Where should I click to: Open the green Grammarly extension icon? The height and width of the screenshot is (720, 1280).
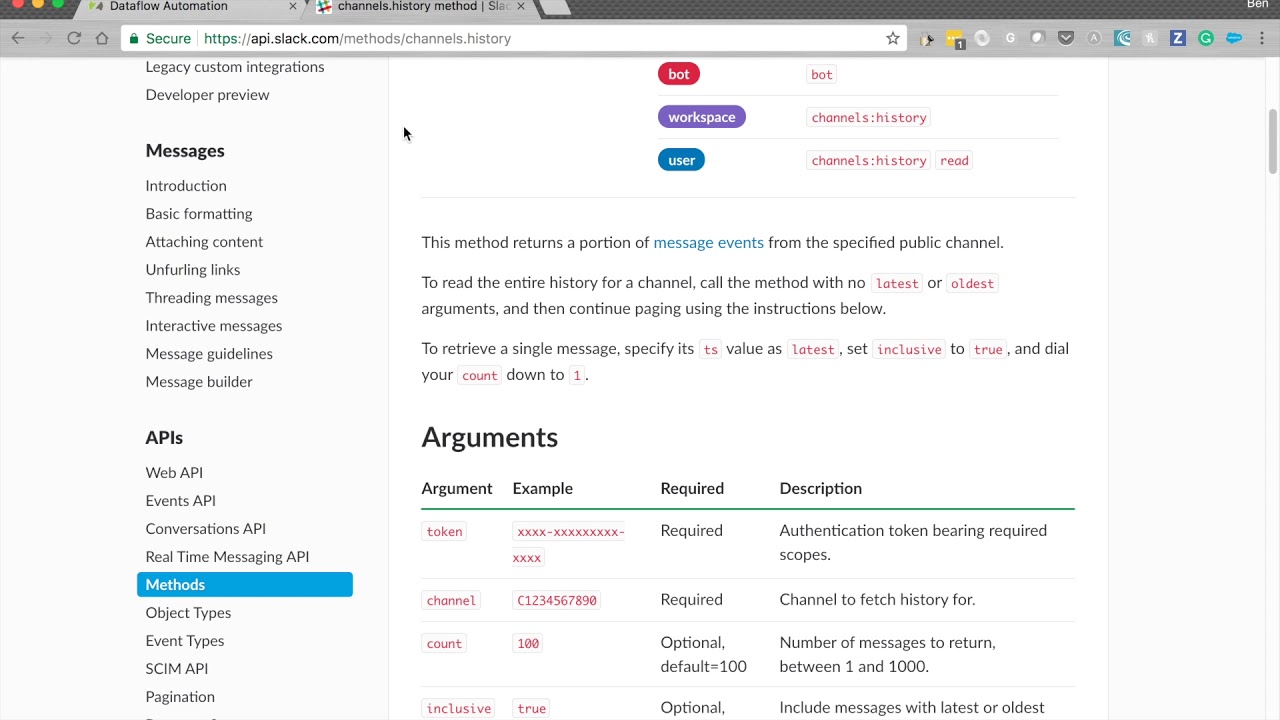click(x=1206, y=38)
